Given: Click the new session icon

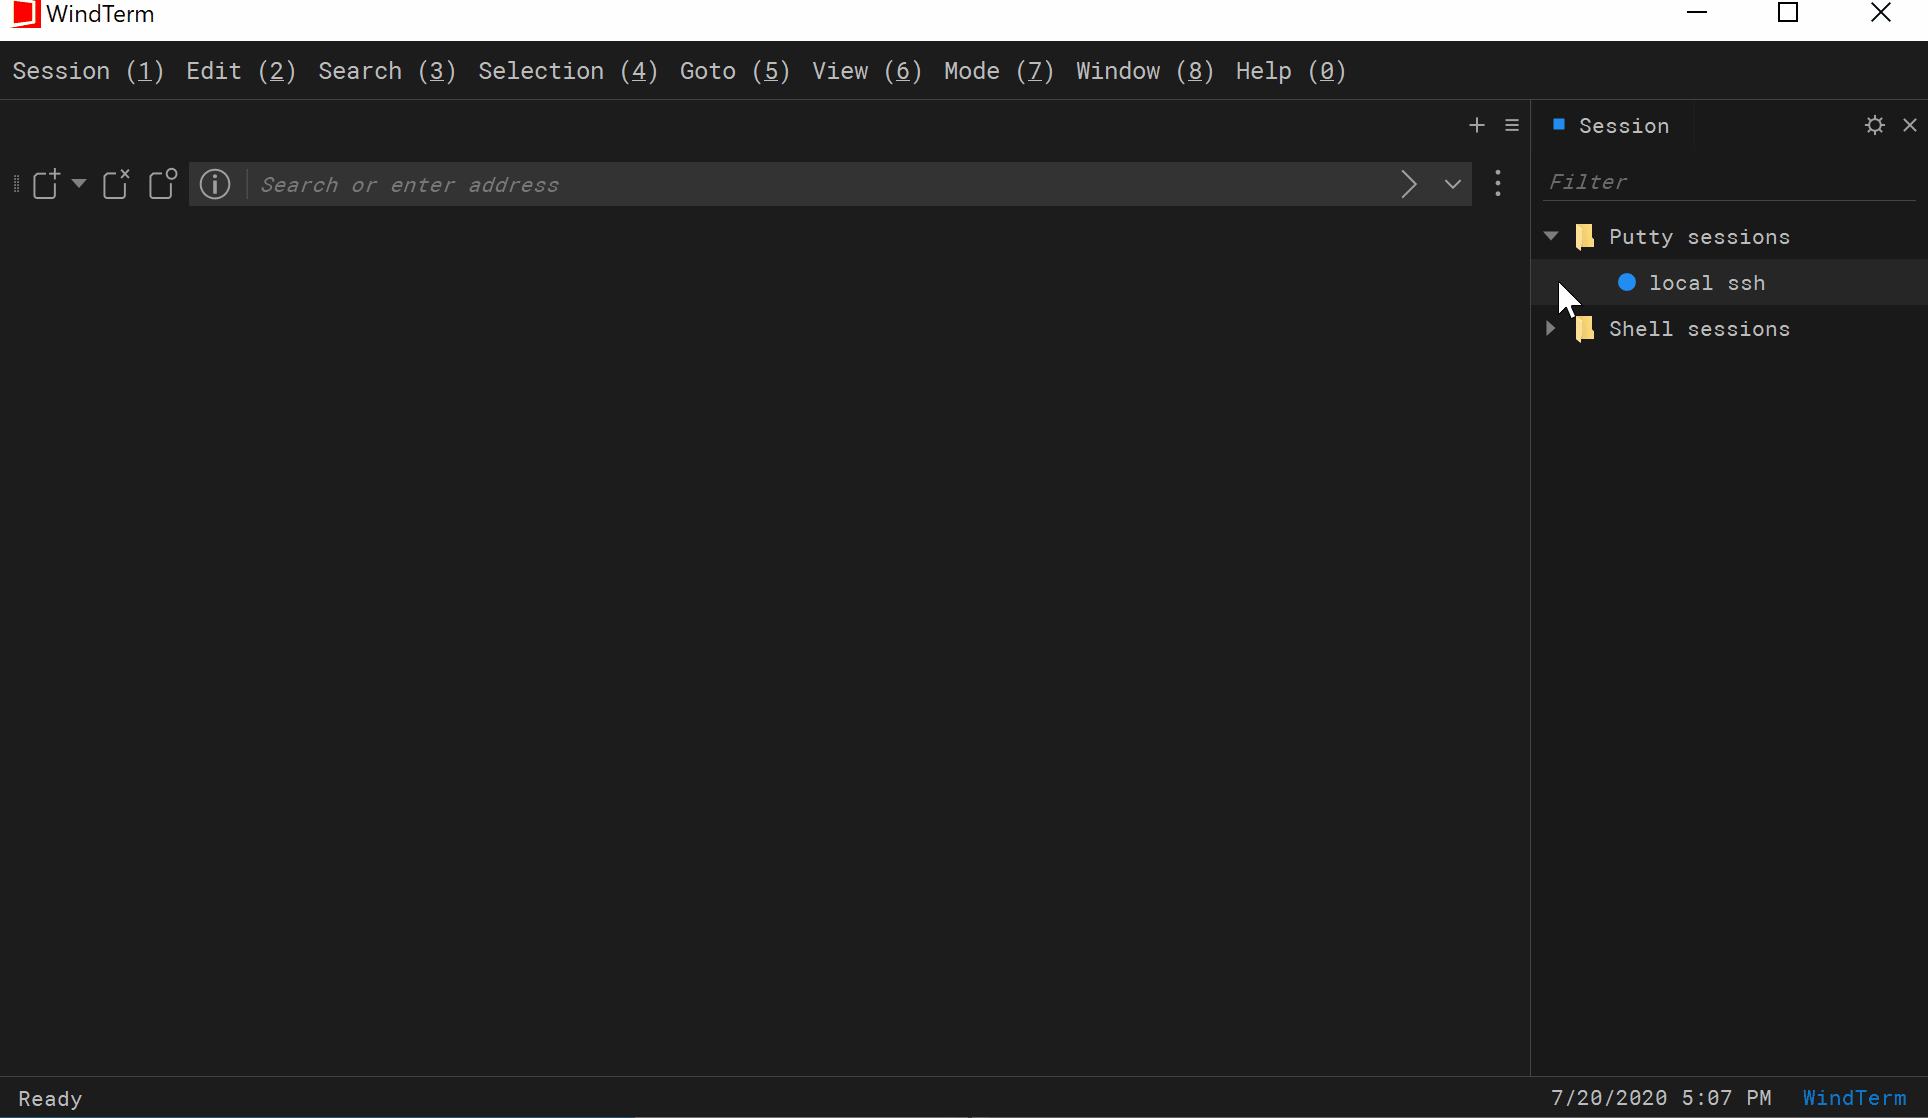Looking at the screenshot, I should point(47,184).
